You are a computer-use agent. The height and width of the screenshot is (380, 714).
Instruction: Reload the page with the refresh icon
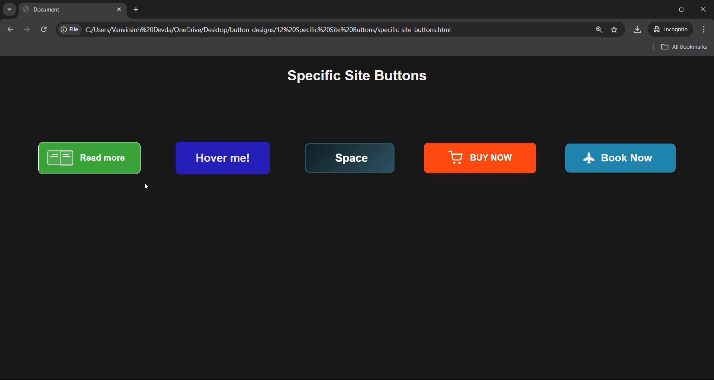coord(44,29)
